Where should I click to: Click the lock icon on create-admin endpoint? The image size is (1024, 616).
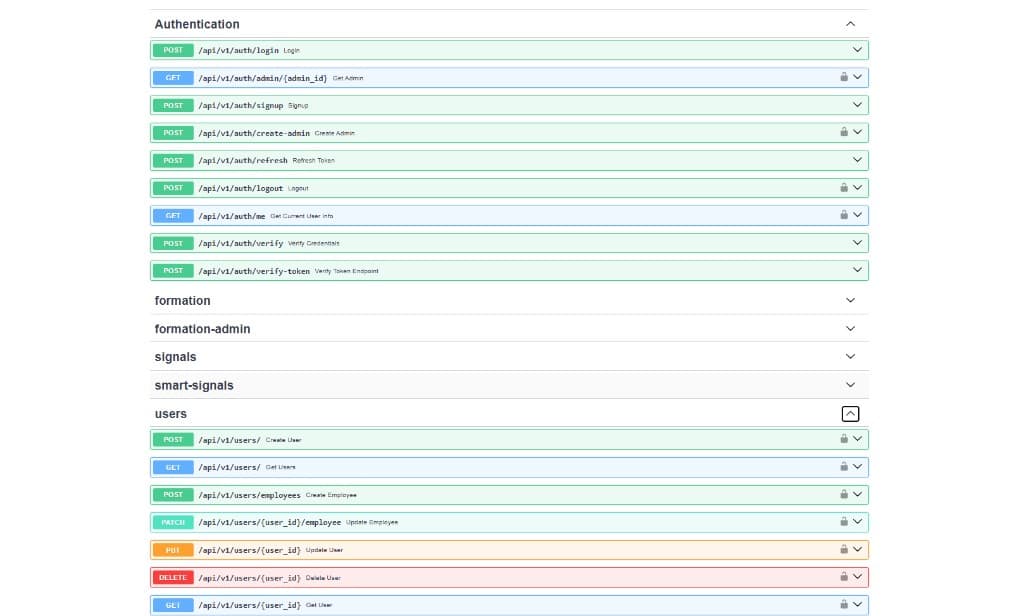click(844, 132)
